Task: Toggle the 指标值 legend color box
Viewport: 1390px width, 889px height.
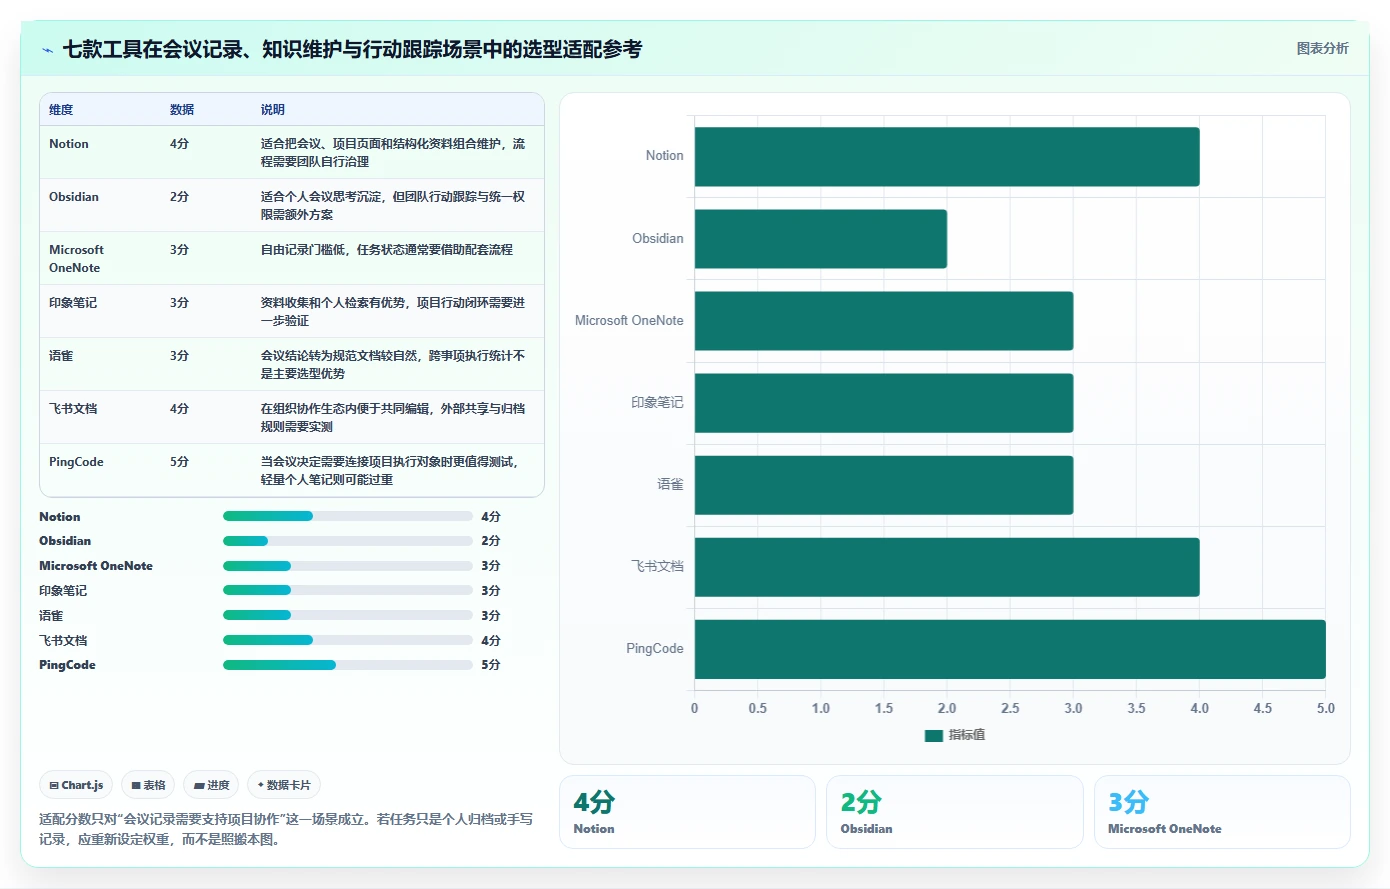Action: click(x=934, y=735)
